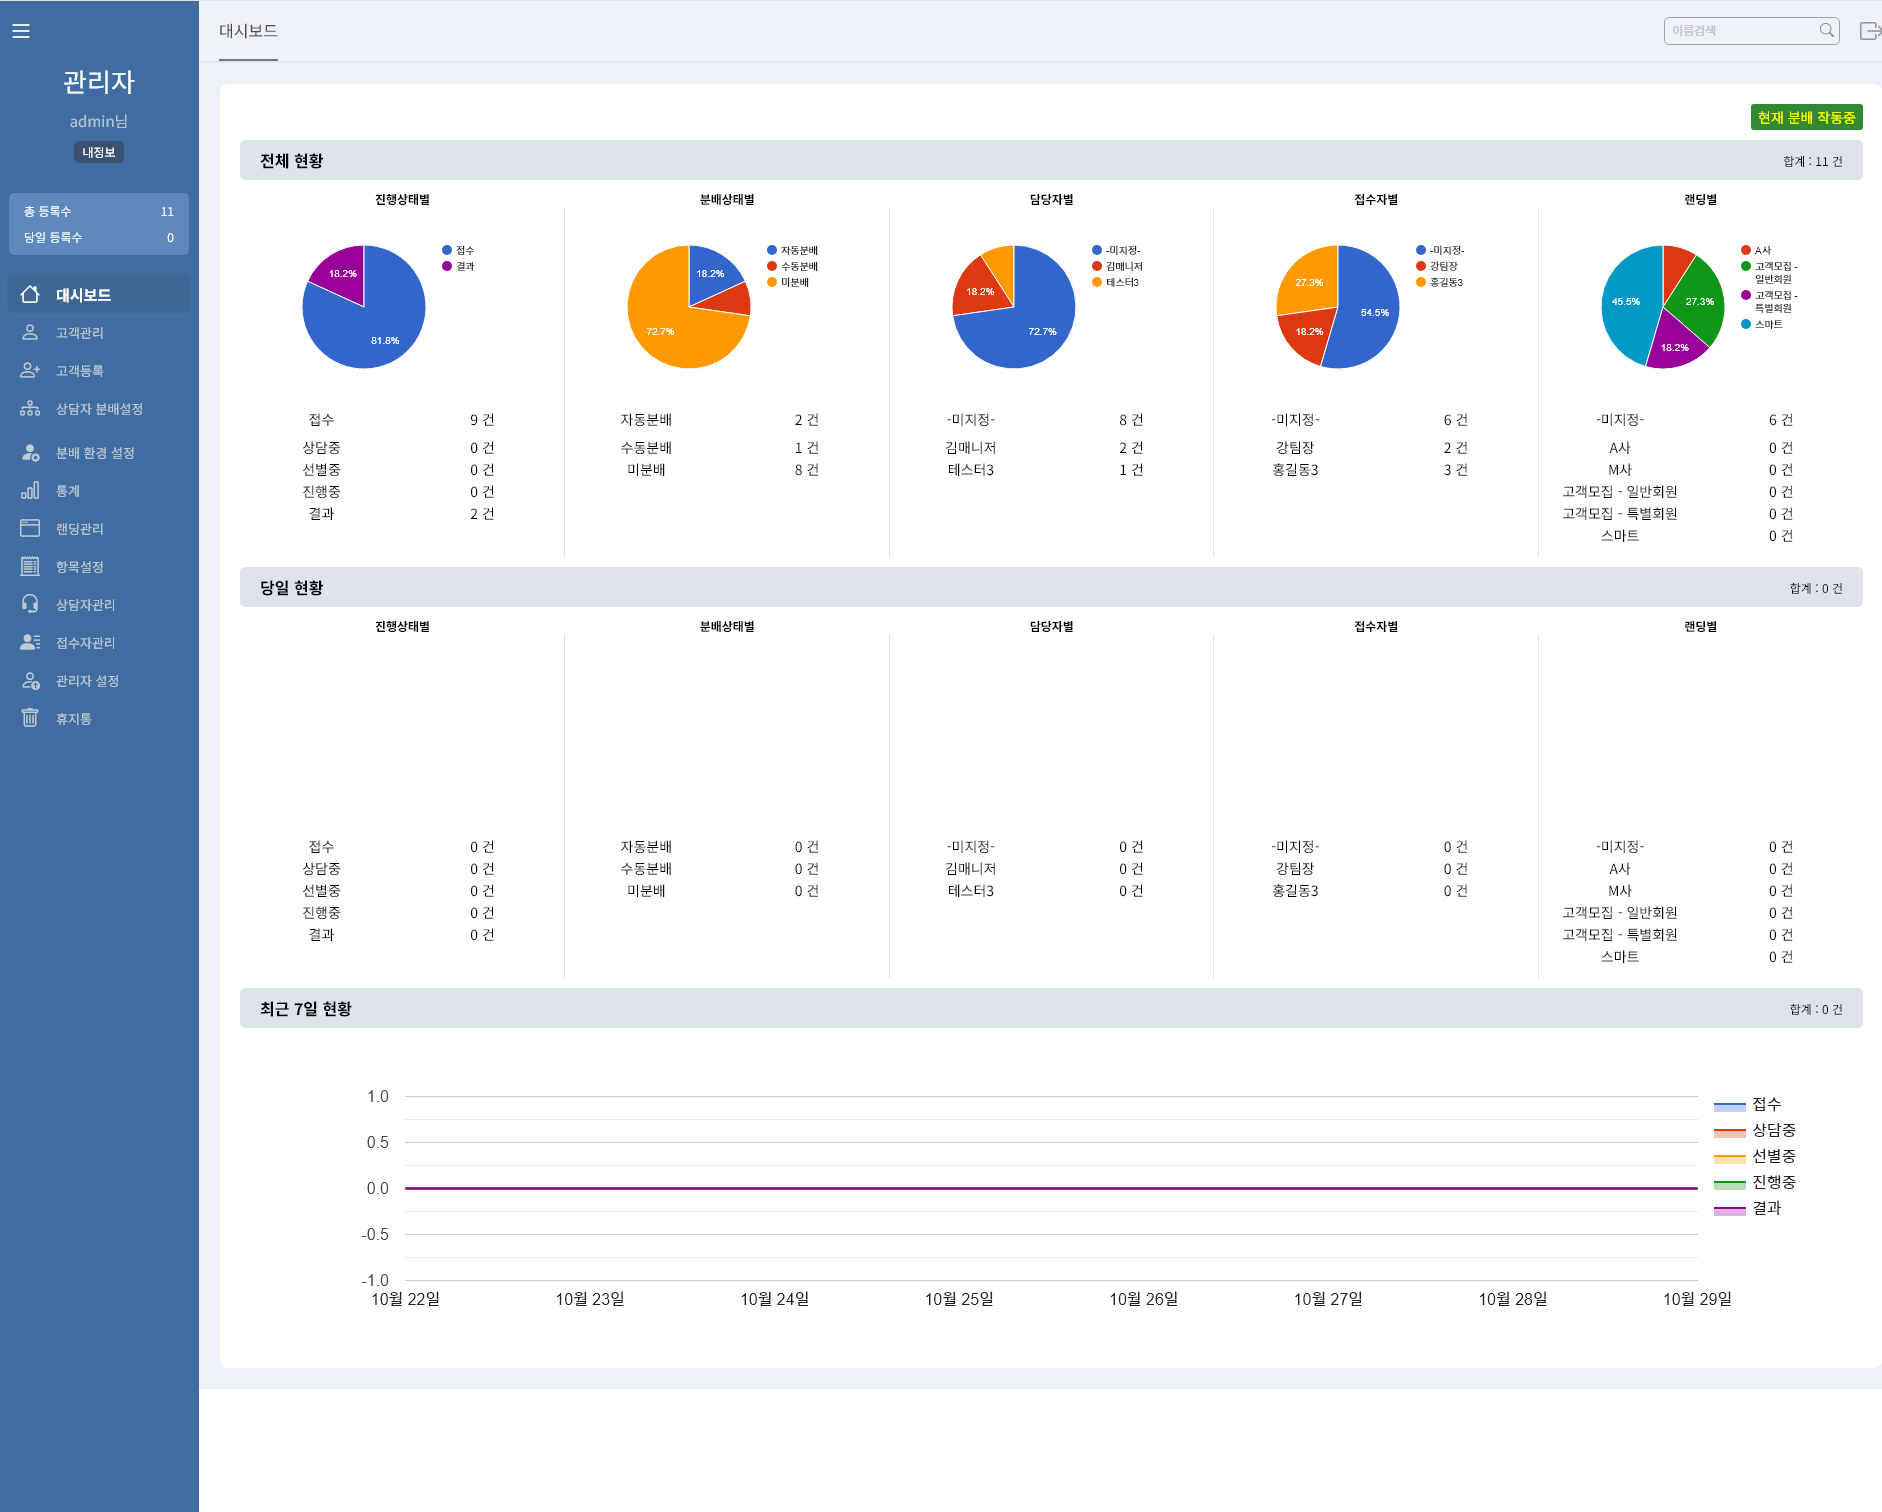Open 상담자관리 headset menu item

click(85, 605)
